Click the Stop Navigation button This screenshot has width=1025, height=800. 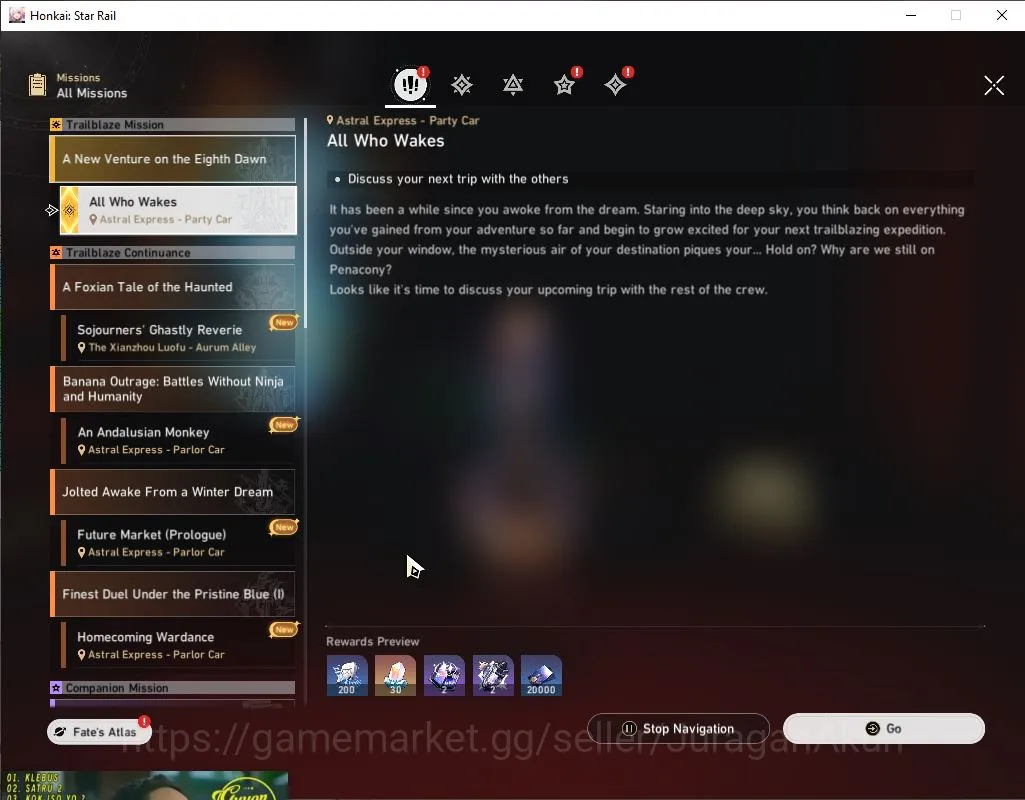[x=679, y=728]
